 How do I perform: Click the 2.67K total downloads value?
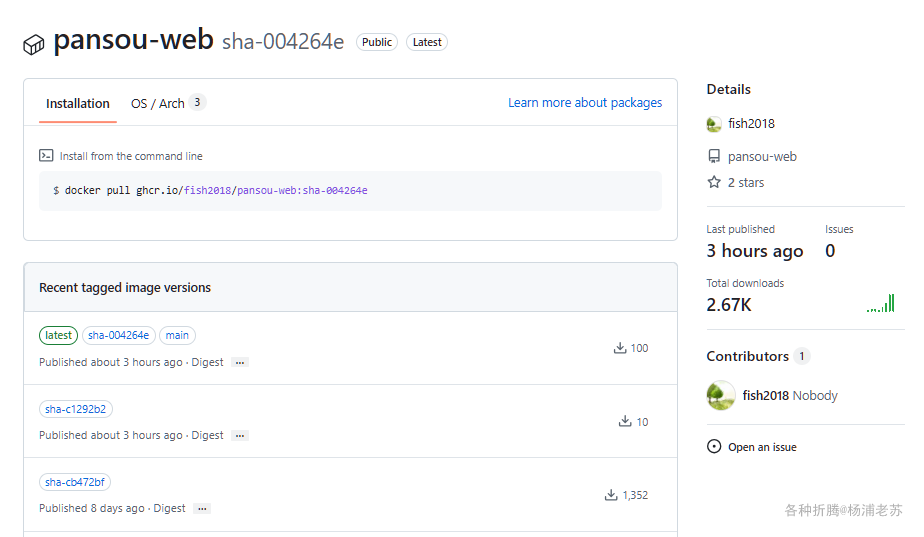click(x=729, y=305)
